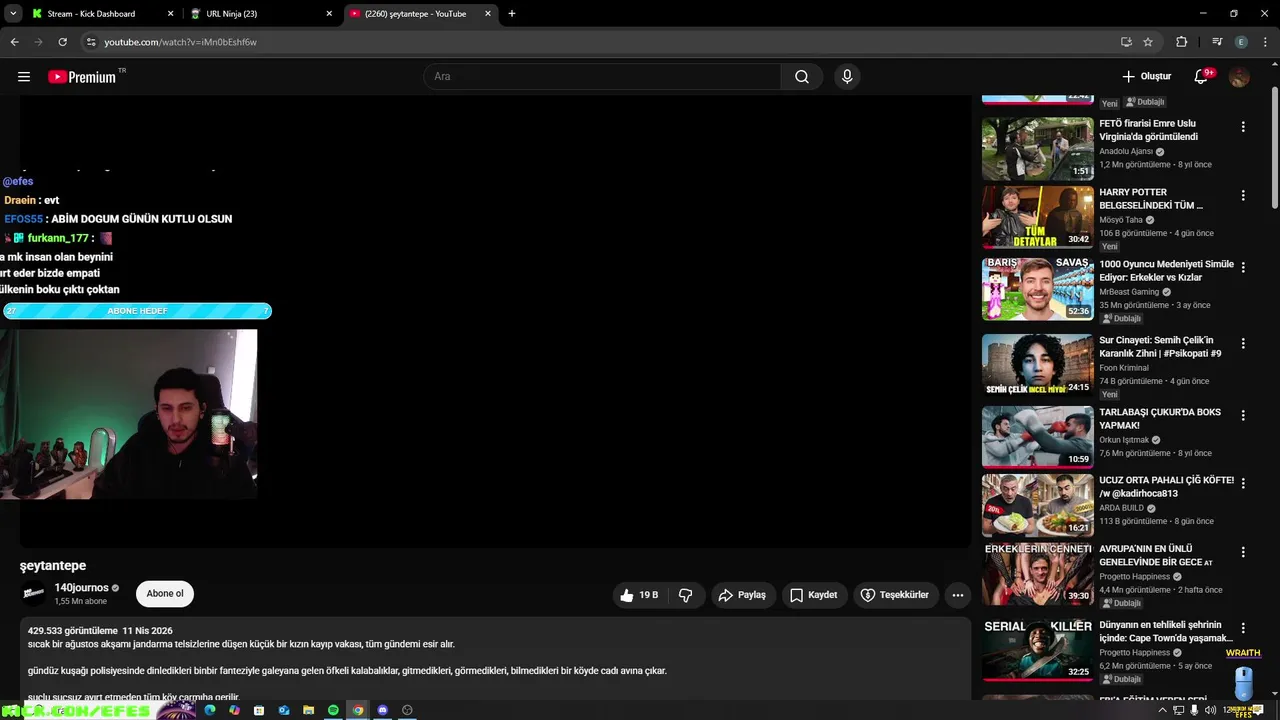Save video with the Kaydet button
This screenshot has height=720, width=1280.
click(813, 595)
